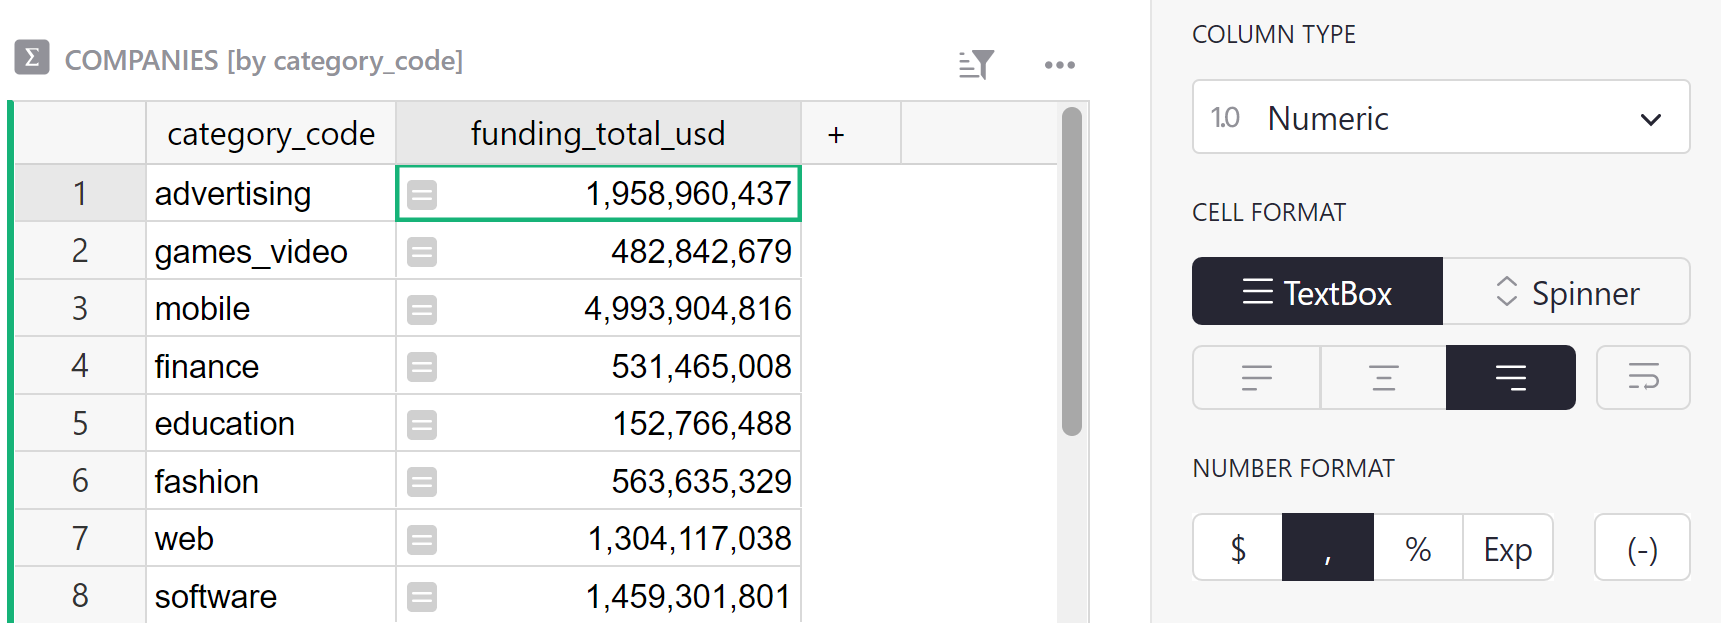Add a new column with plus button
Screen dimensions: 1721x623
point(836,134)
